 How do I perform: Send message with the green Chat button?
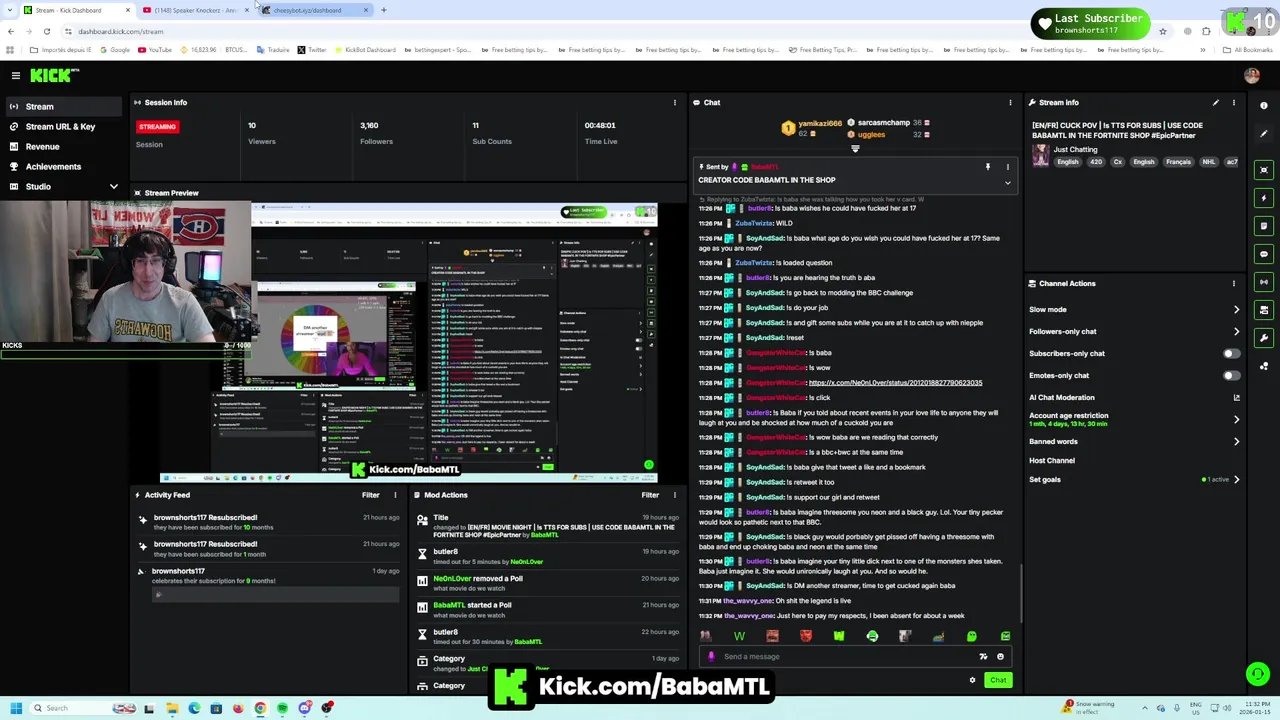[x=998, y=680]
